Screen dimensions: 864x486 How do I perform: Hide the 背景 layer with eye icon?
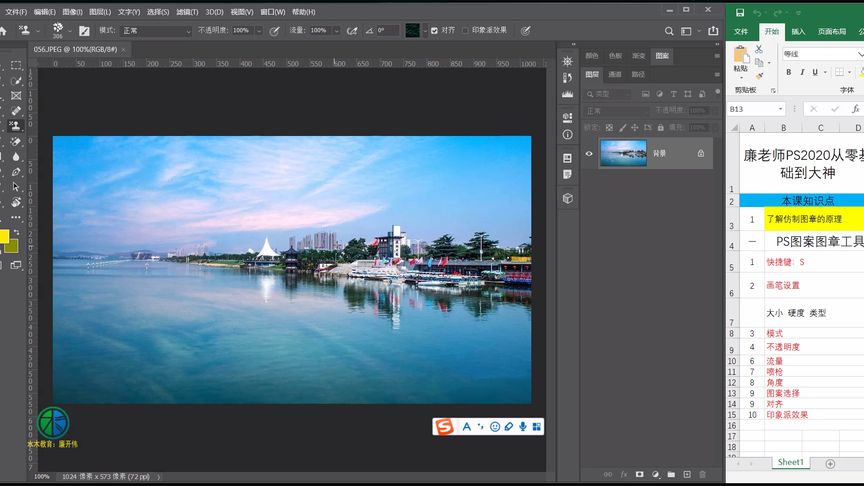589,153
